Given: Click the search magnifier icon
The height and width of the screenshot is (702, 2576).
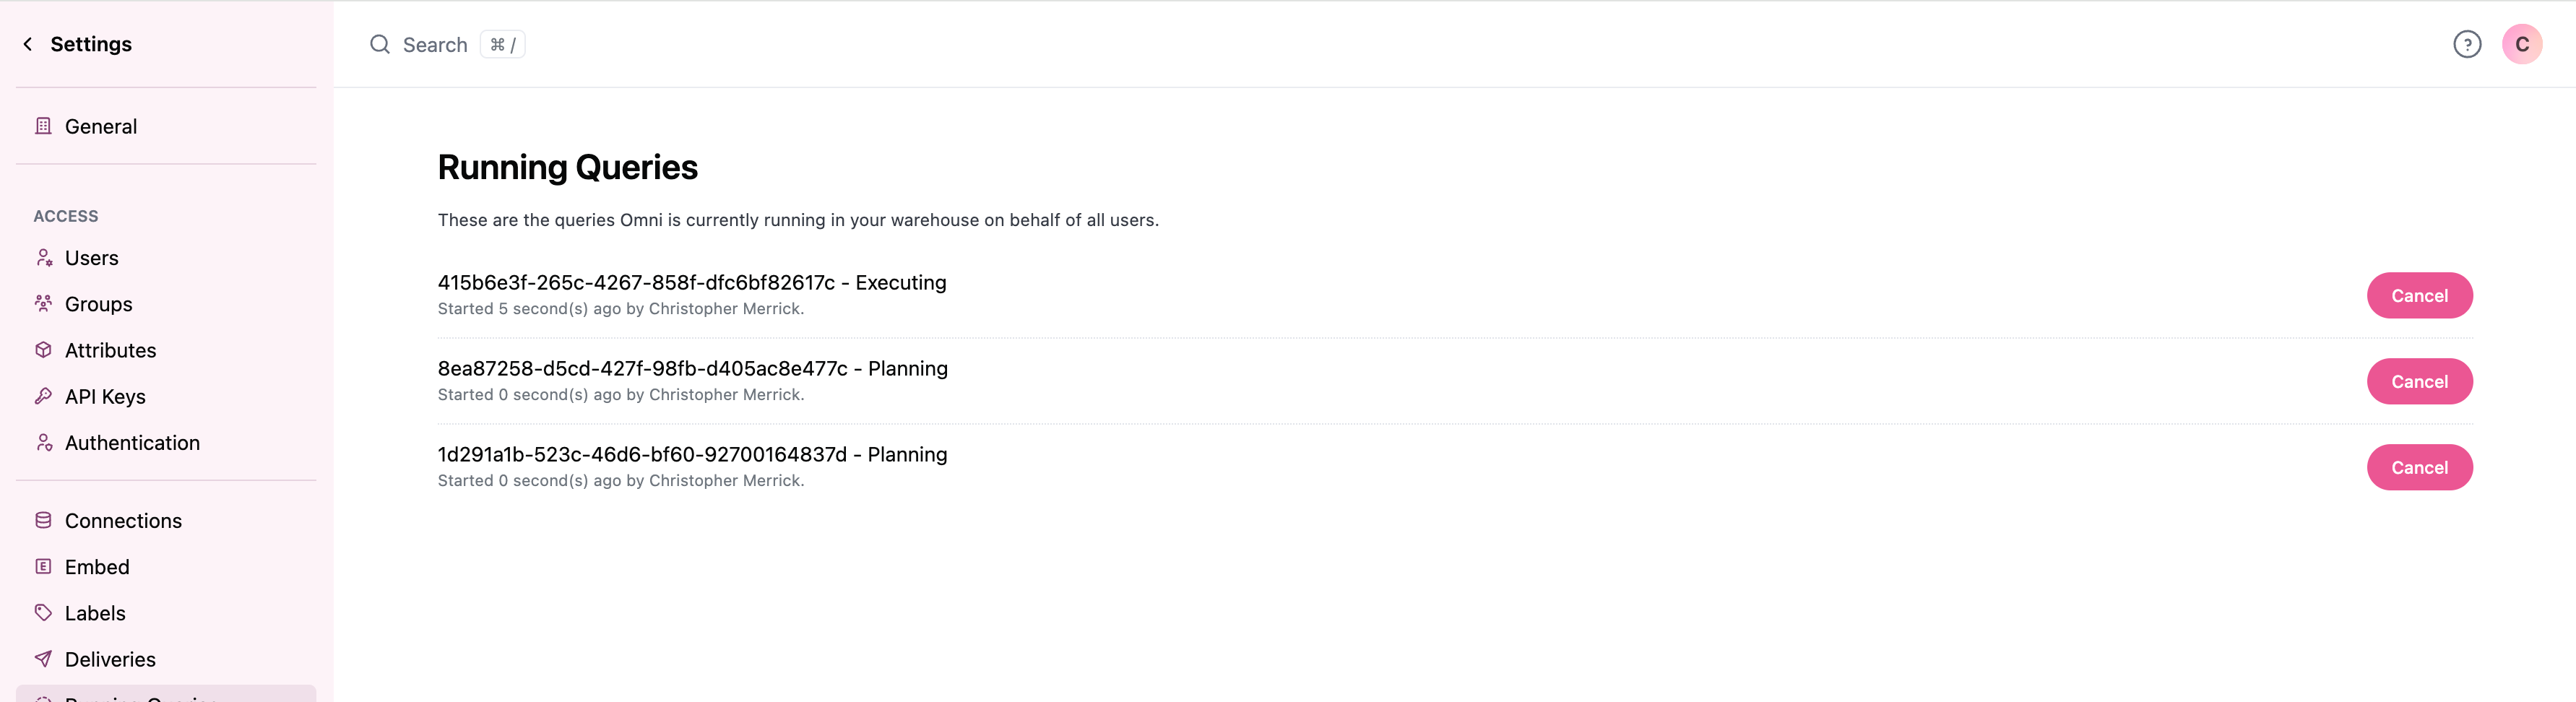Looking at the screenshot, I should coord(380,45).
